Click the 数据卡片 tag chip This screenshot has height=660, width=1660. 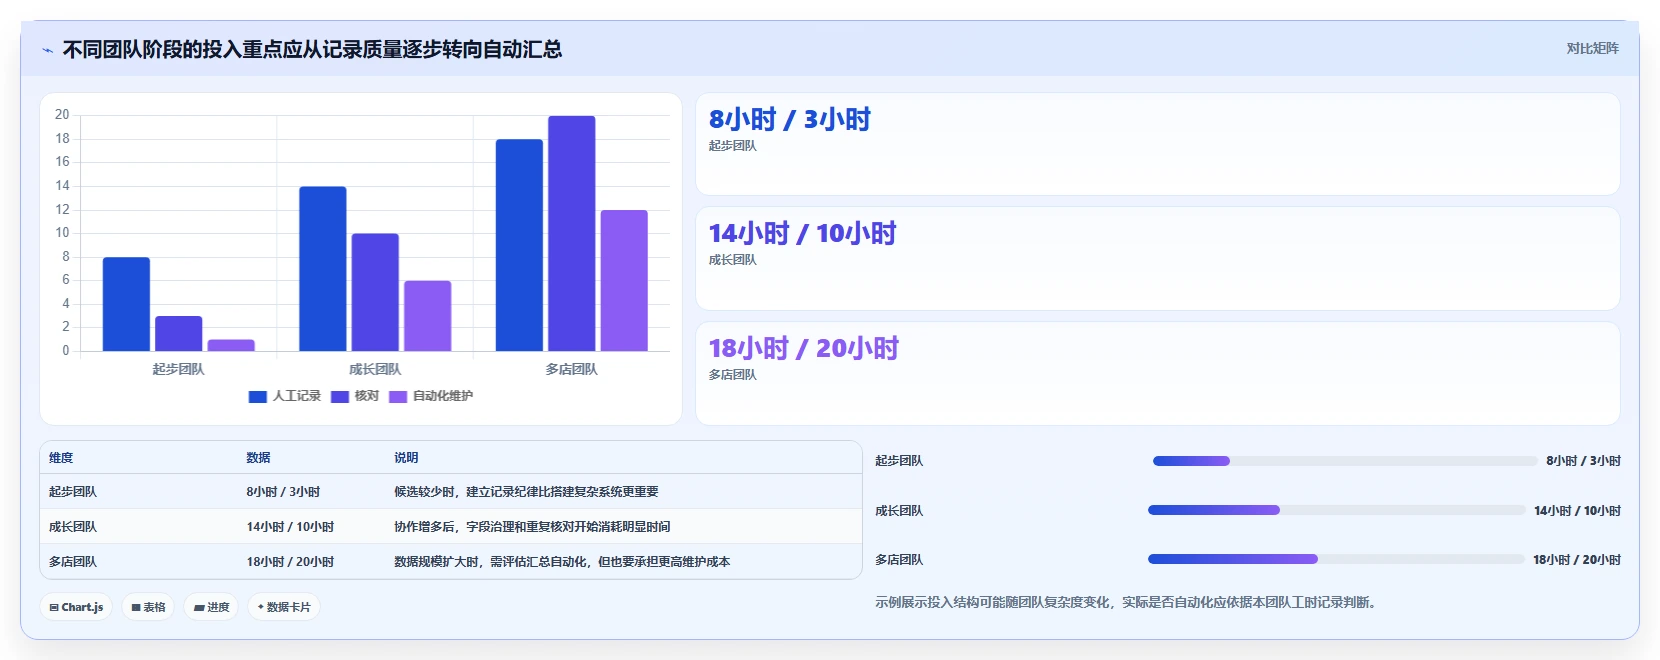pyautogui.click(x=284, y=607)
